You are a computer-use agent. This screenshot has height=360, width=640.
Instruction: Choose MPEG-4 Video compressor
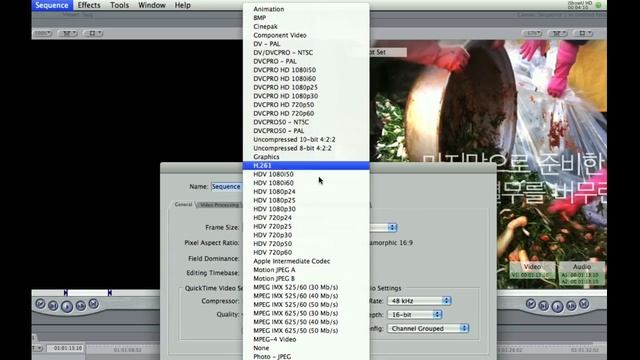306,339
